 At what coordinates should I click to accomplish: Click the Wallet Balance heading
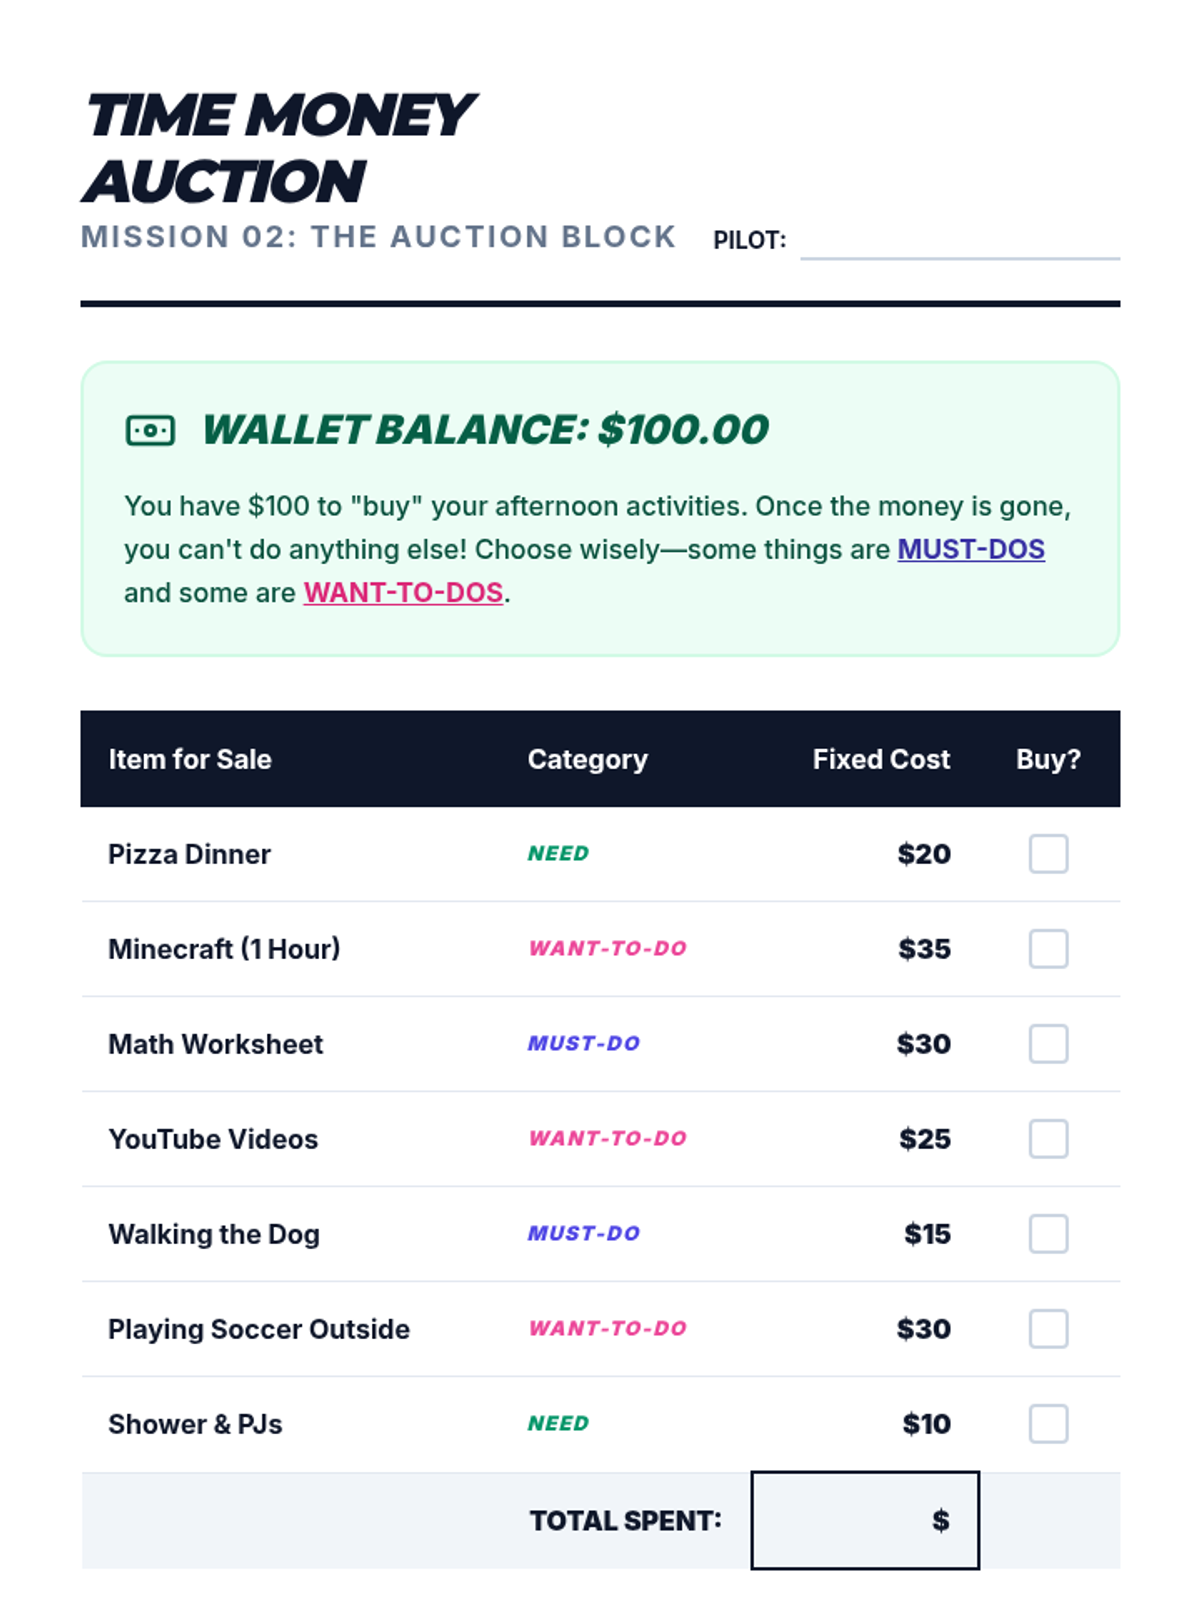pyautogui.click(x=485, y=430)
